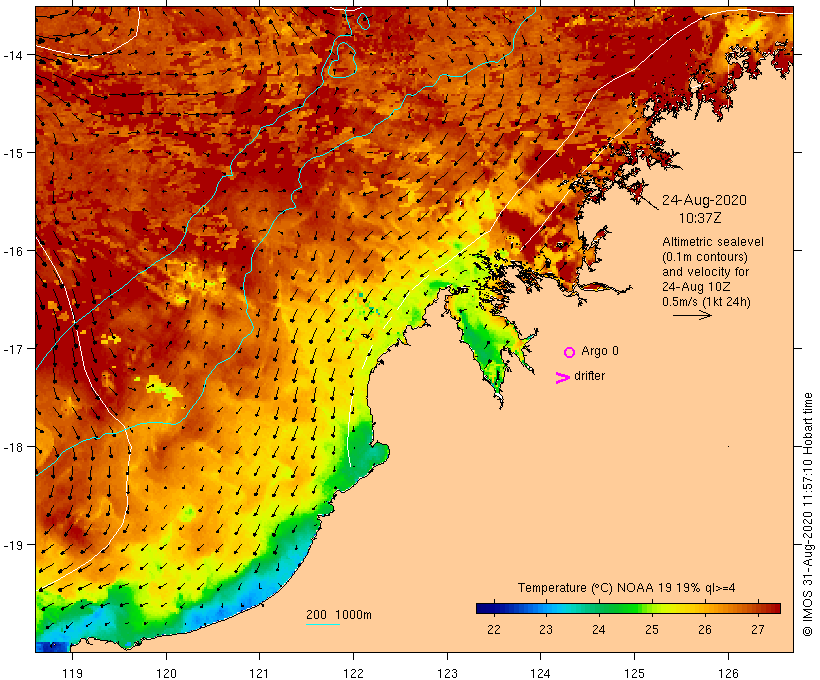Click the longitude label 121
Viewport: 820px width, 680px height.
pyautogui.click(x=259, y=673)
